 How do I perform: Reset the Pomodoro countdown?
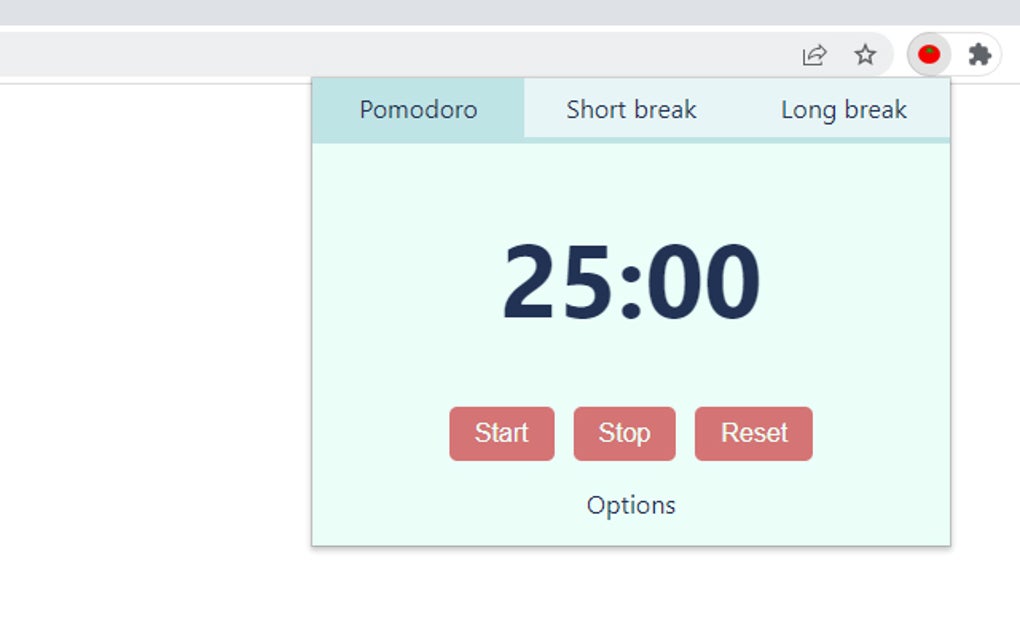754,433
